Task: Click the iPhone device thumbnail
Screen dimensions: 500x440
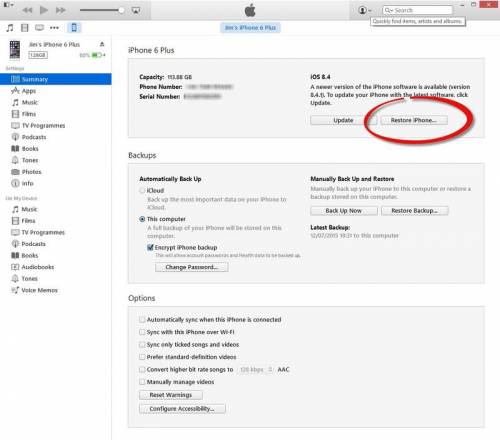Action: (x=15, y=50)
